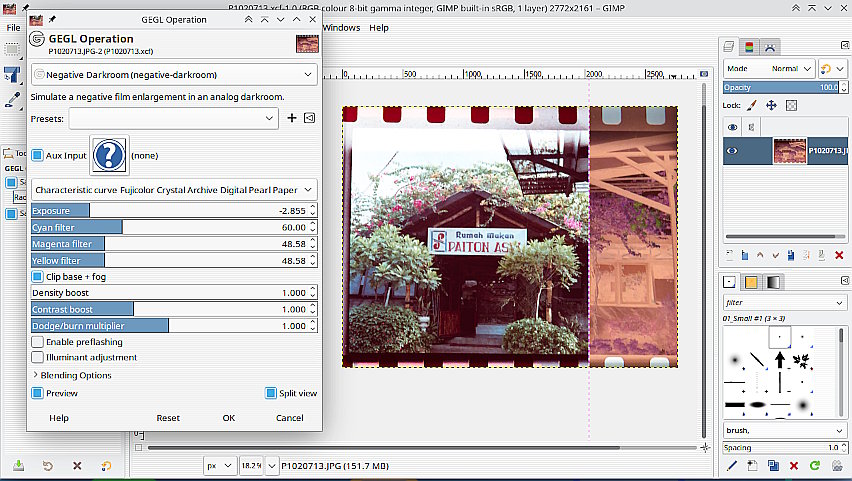Switch to the Layers tab
Image resolution: width=852 pixels, height=481 pixels.
729,47
